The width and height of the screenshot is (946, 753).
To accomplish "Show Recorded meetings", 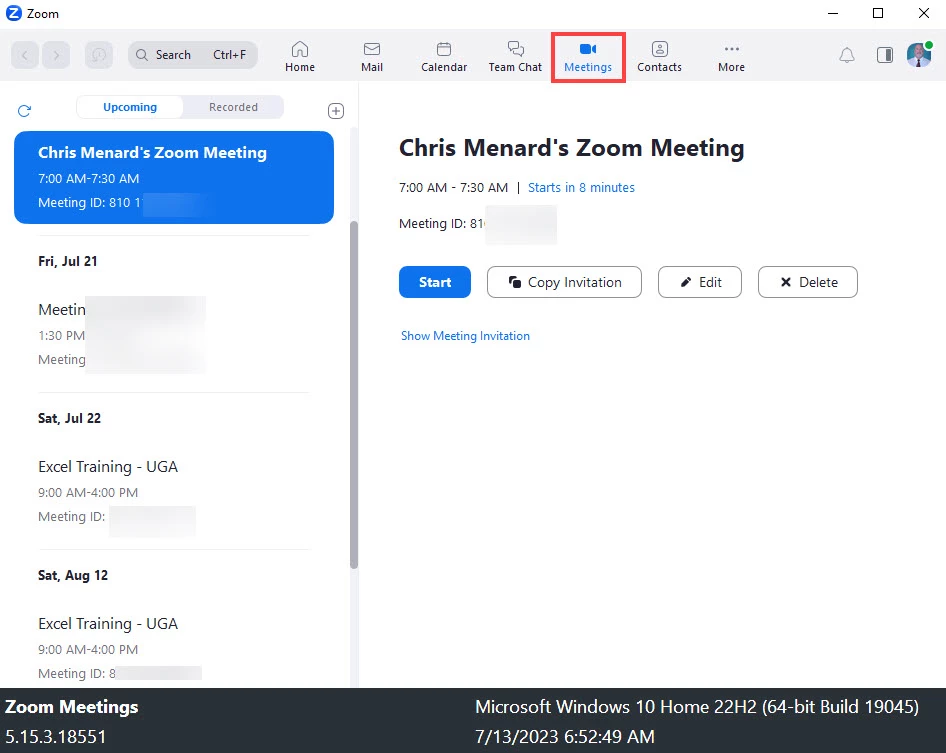I will (x=233, y=107).
